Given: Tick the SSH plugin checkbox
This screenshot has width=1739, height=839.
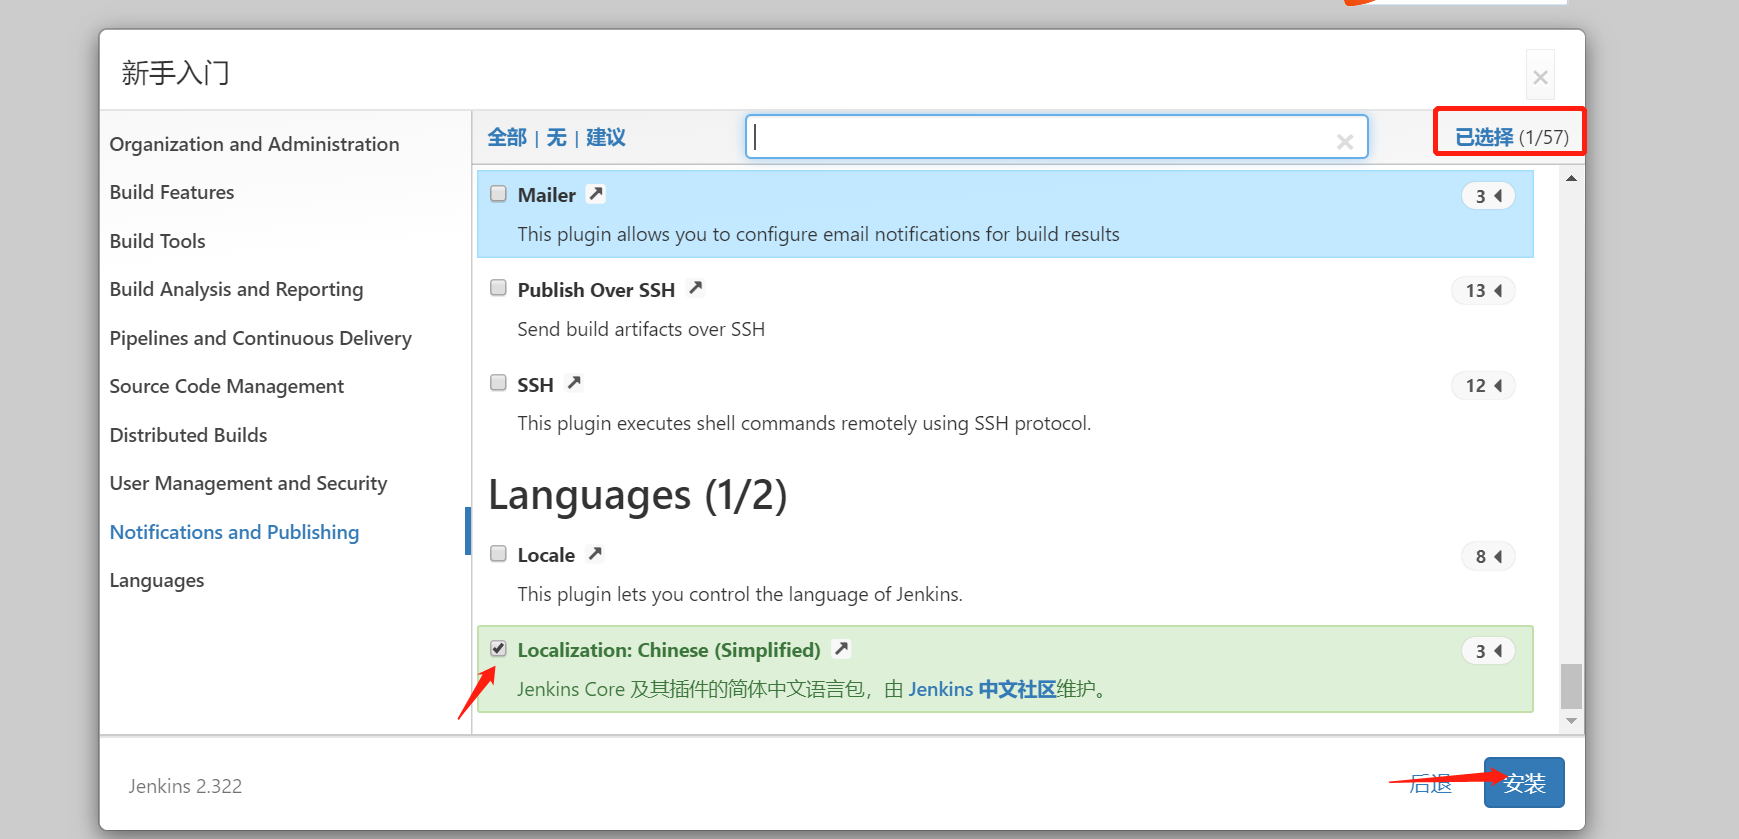Looking at the screenshot, I should [x=498, y=383].
